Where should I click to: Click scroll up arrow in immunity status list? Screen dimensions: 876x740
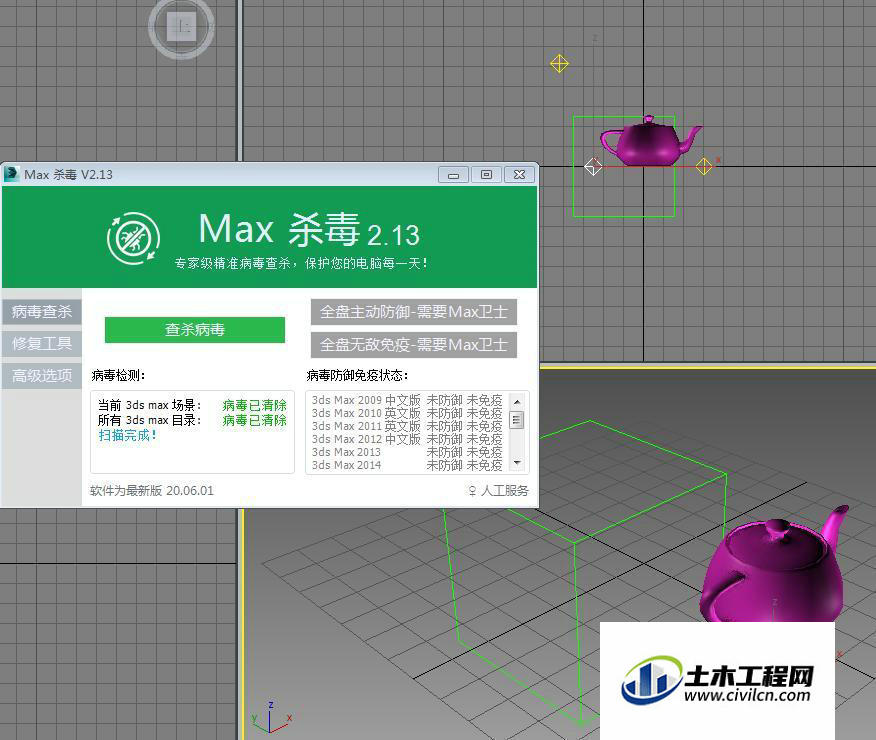click(517, 402)
